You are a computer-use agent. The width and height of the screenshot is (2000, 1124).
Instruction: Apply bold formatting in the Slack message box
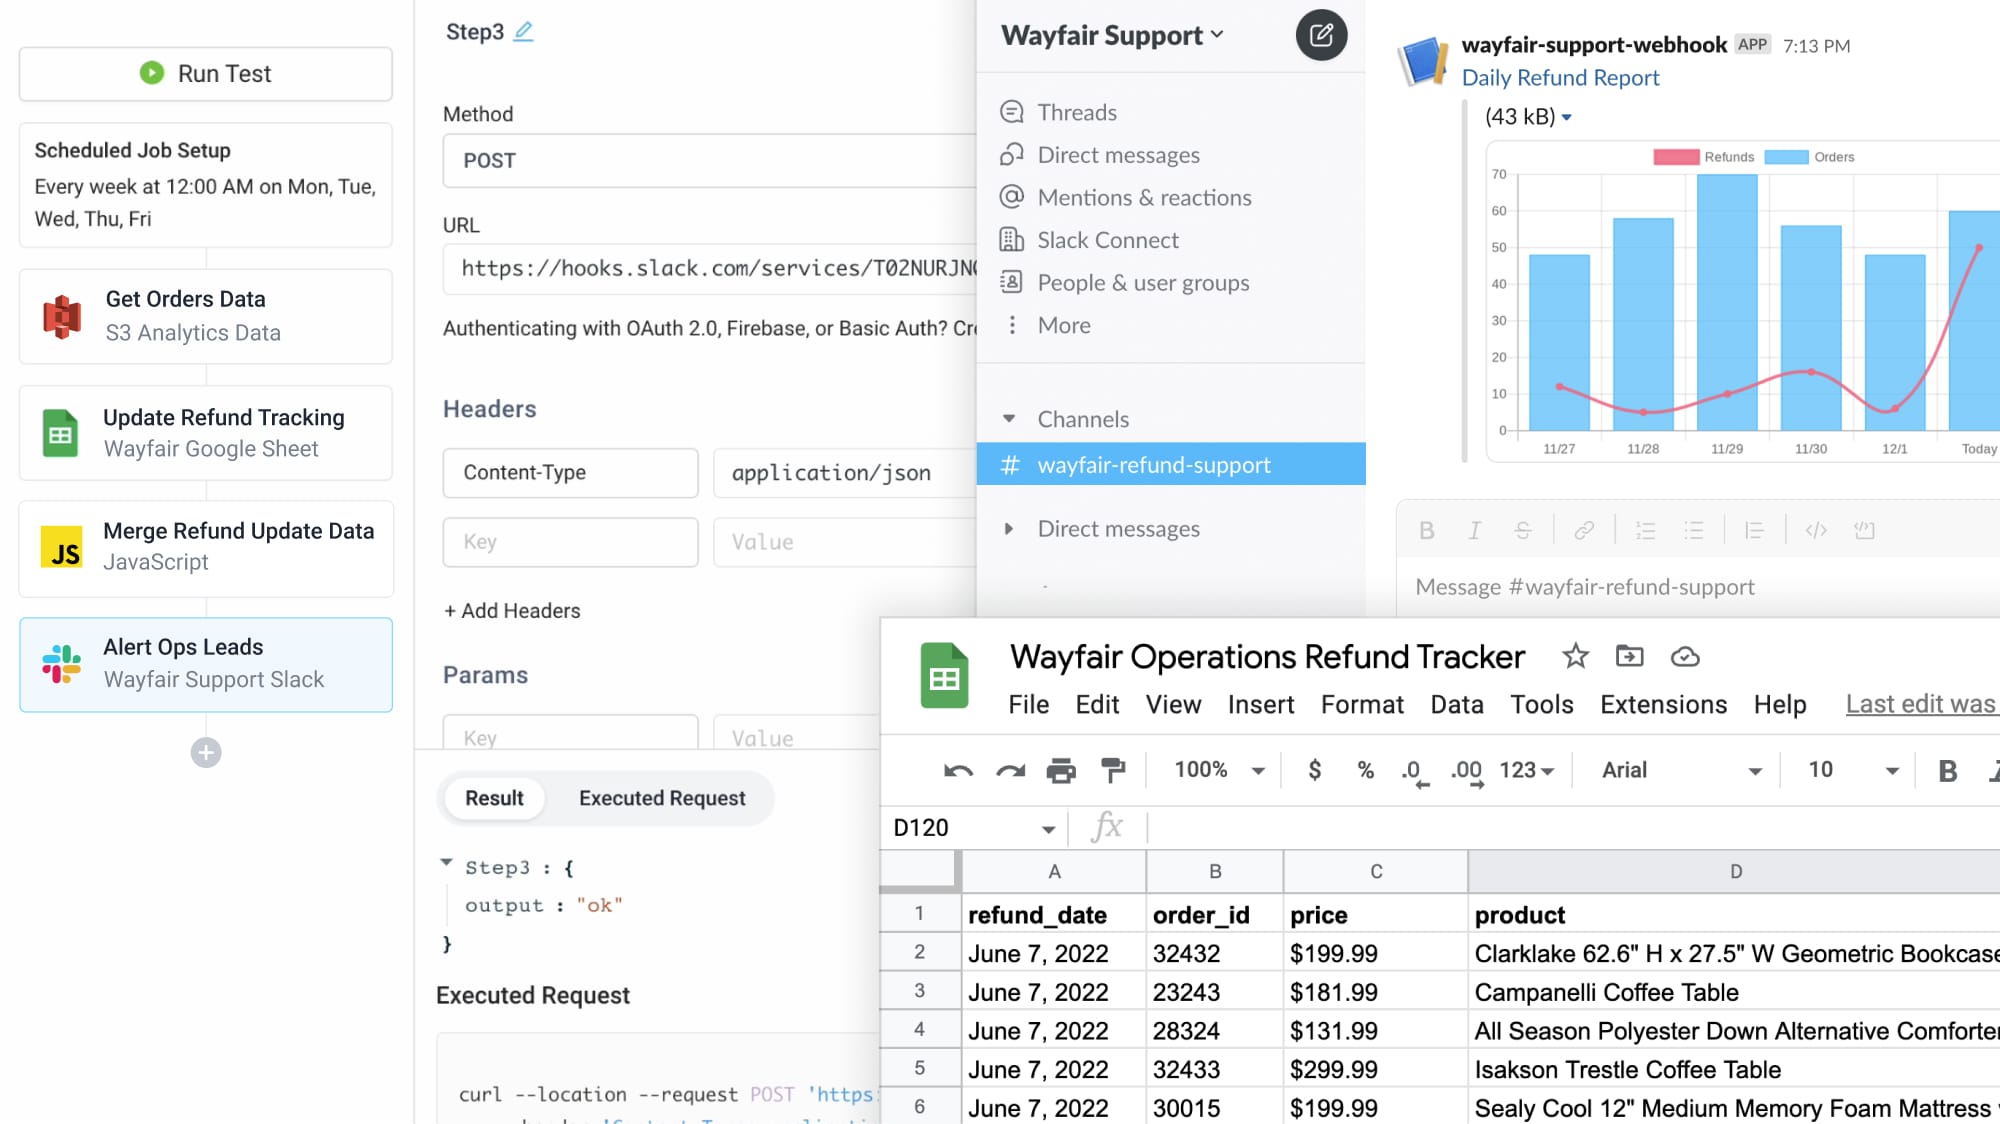(x=1425, y=530)
